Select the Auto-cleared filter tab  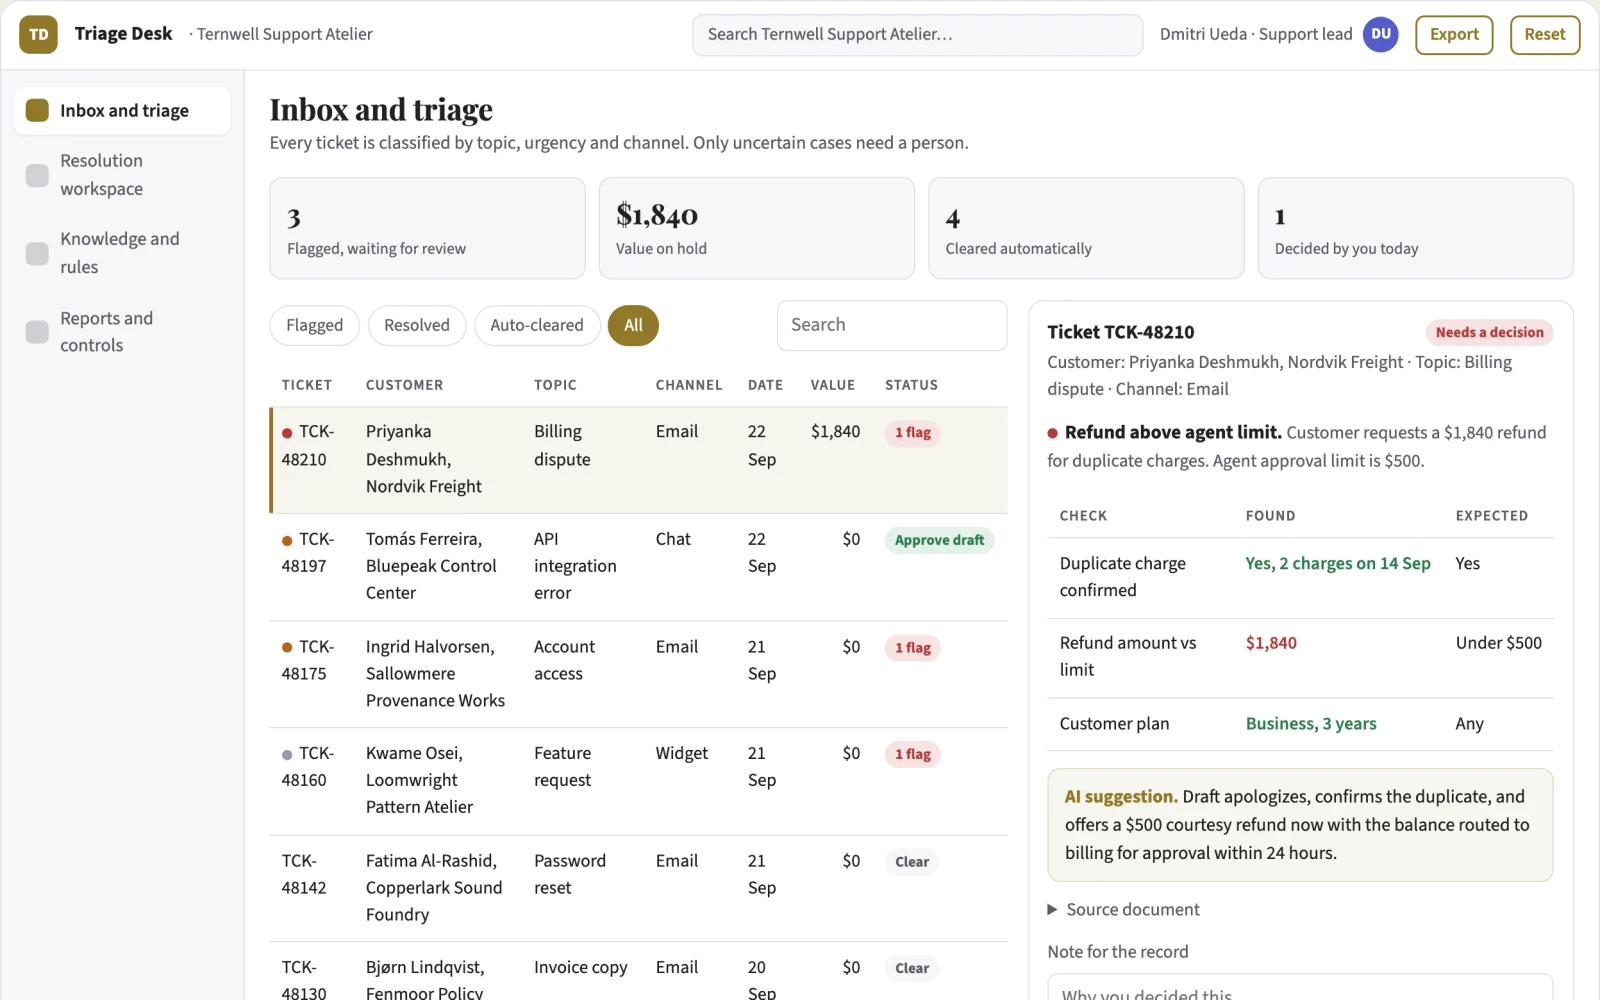537,325
